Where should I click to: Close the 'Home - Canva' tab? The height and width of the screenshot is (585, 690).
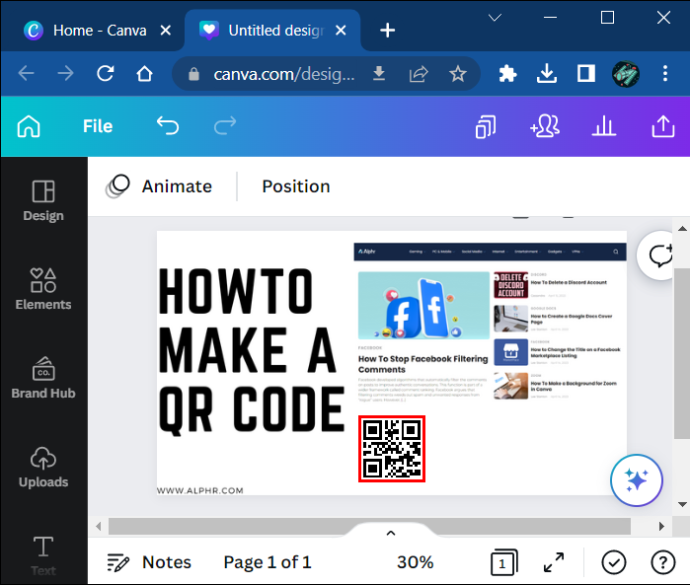pos(165,30)
